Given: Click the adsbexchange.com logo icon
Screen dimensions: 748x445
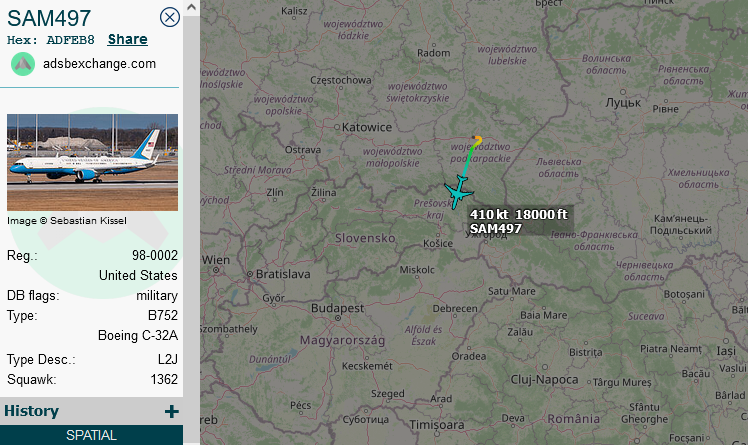Looking at the screenshot, I should tap(23, 64).
